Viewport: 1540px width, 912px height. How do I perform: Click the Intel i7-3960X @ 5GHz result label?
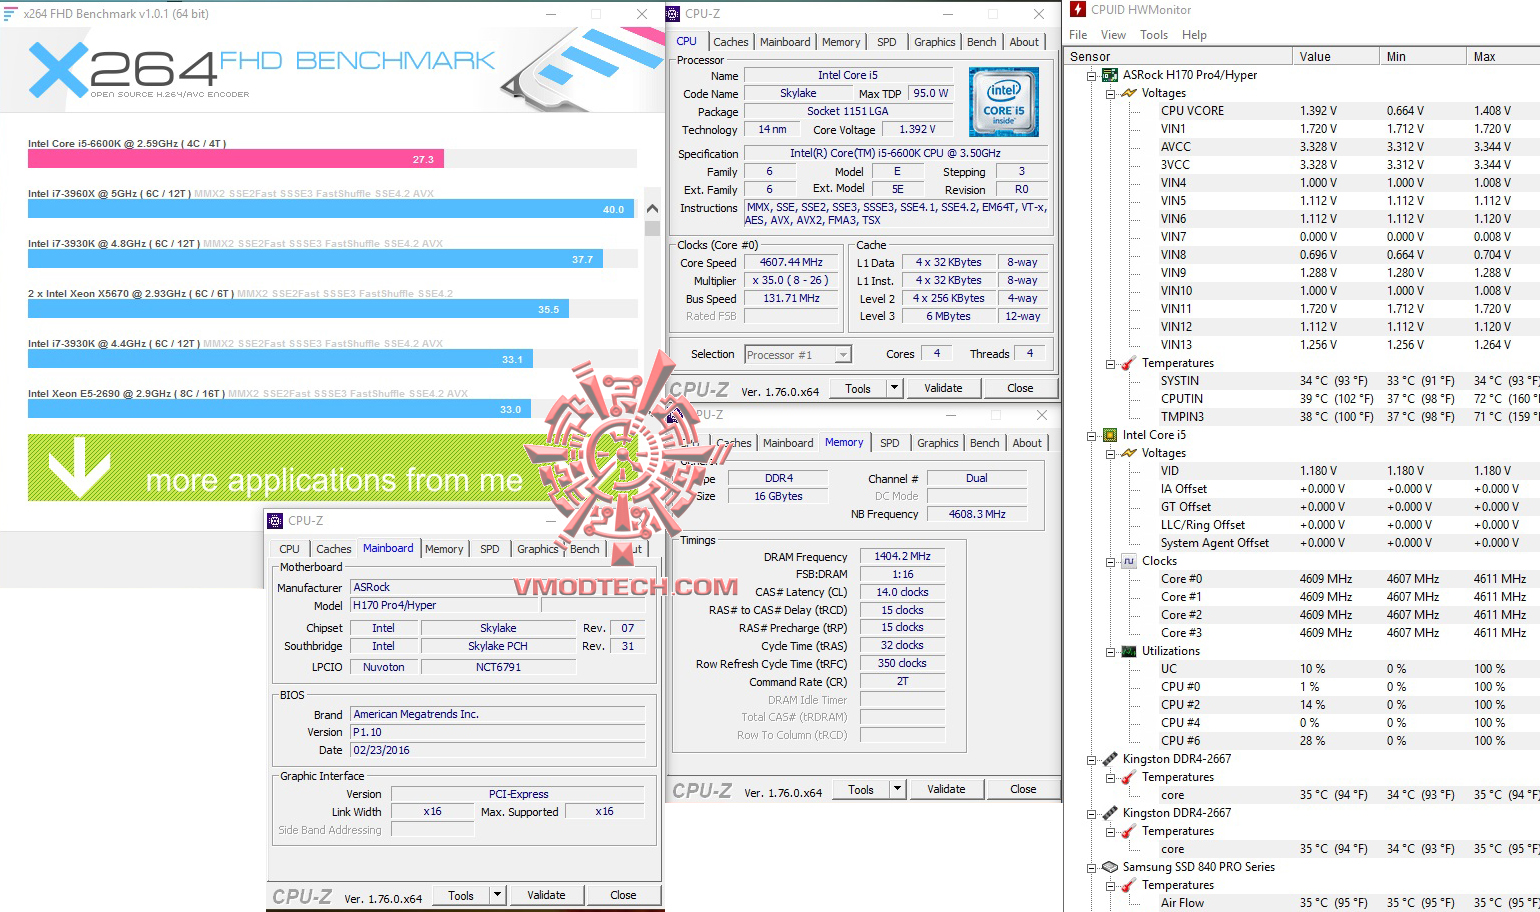point(109,194)
